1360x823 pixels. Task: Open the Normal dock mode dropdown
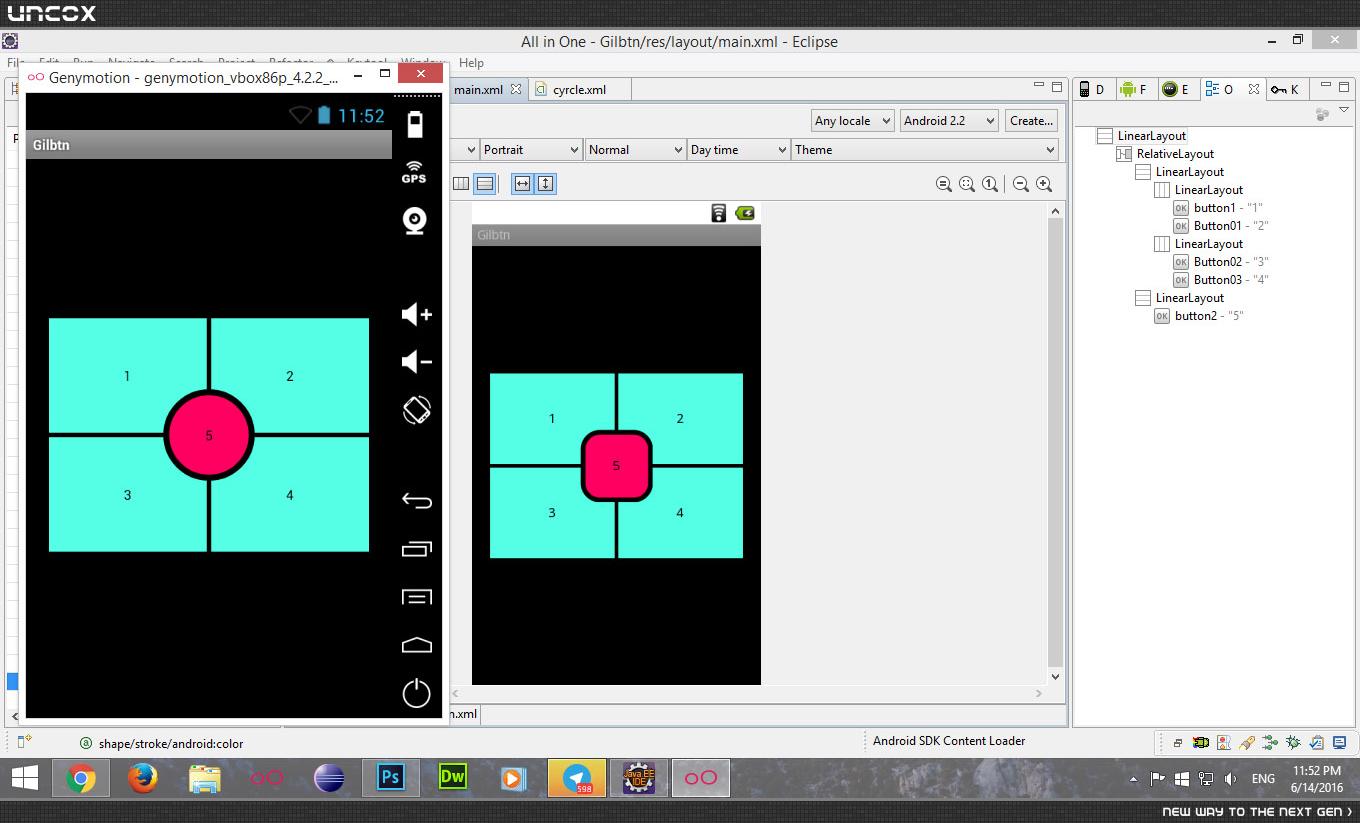click(x=634, y=150)
